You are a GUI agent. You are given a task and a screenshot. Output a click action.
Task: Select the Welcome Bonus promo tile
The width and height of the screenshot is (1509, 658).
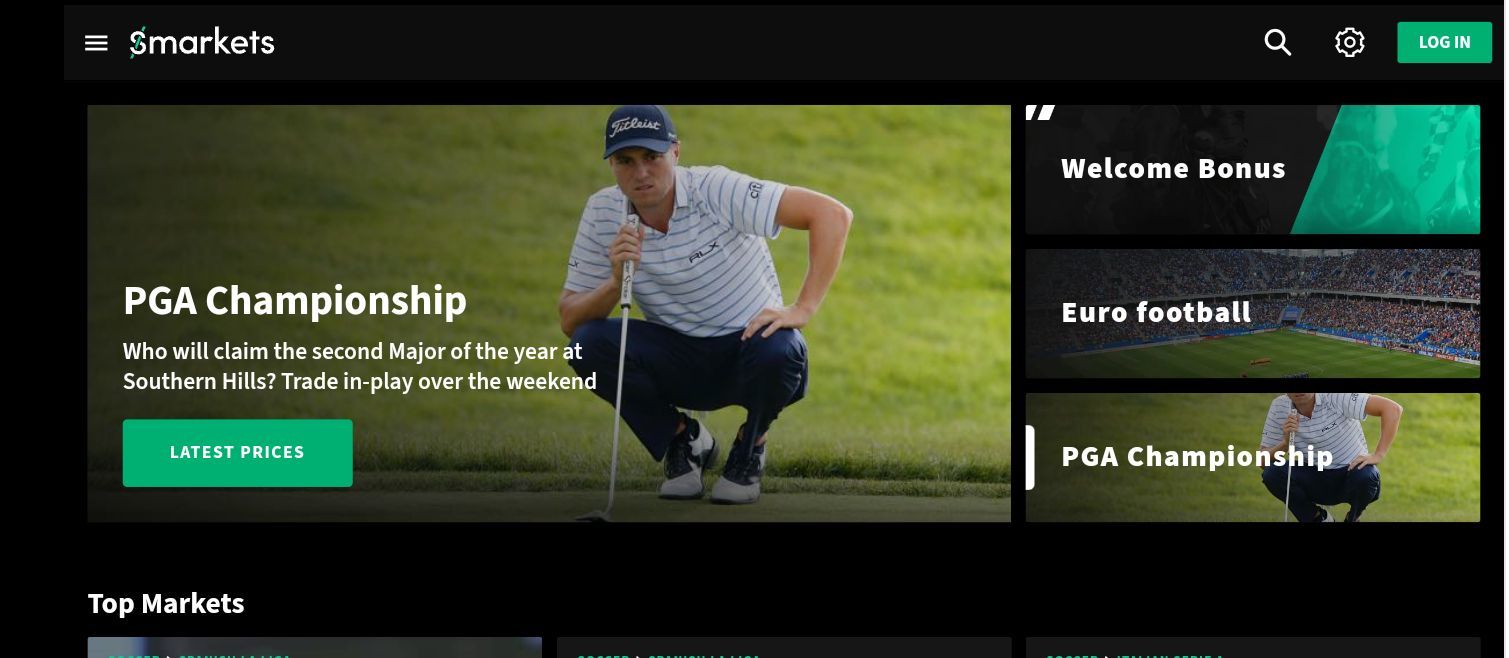[1252, 170]
